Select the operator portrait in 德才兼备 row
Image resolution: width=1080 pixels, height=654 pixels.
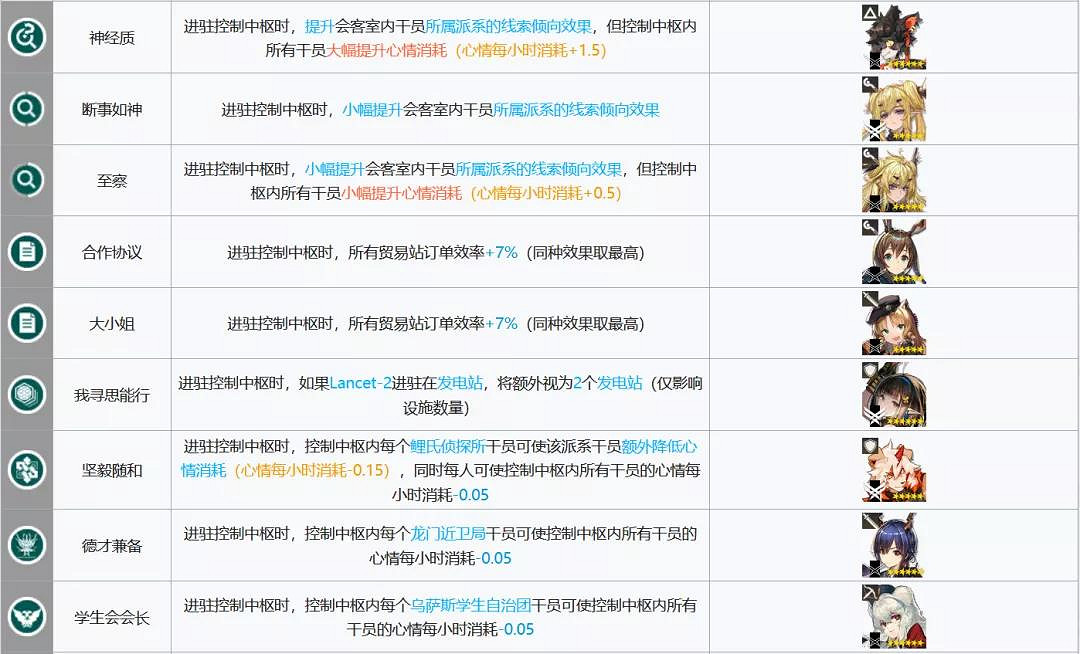[x=894, y=545]
